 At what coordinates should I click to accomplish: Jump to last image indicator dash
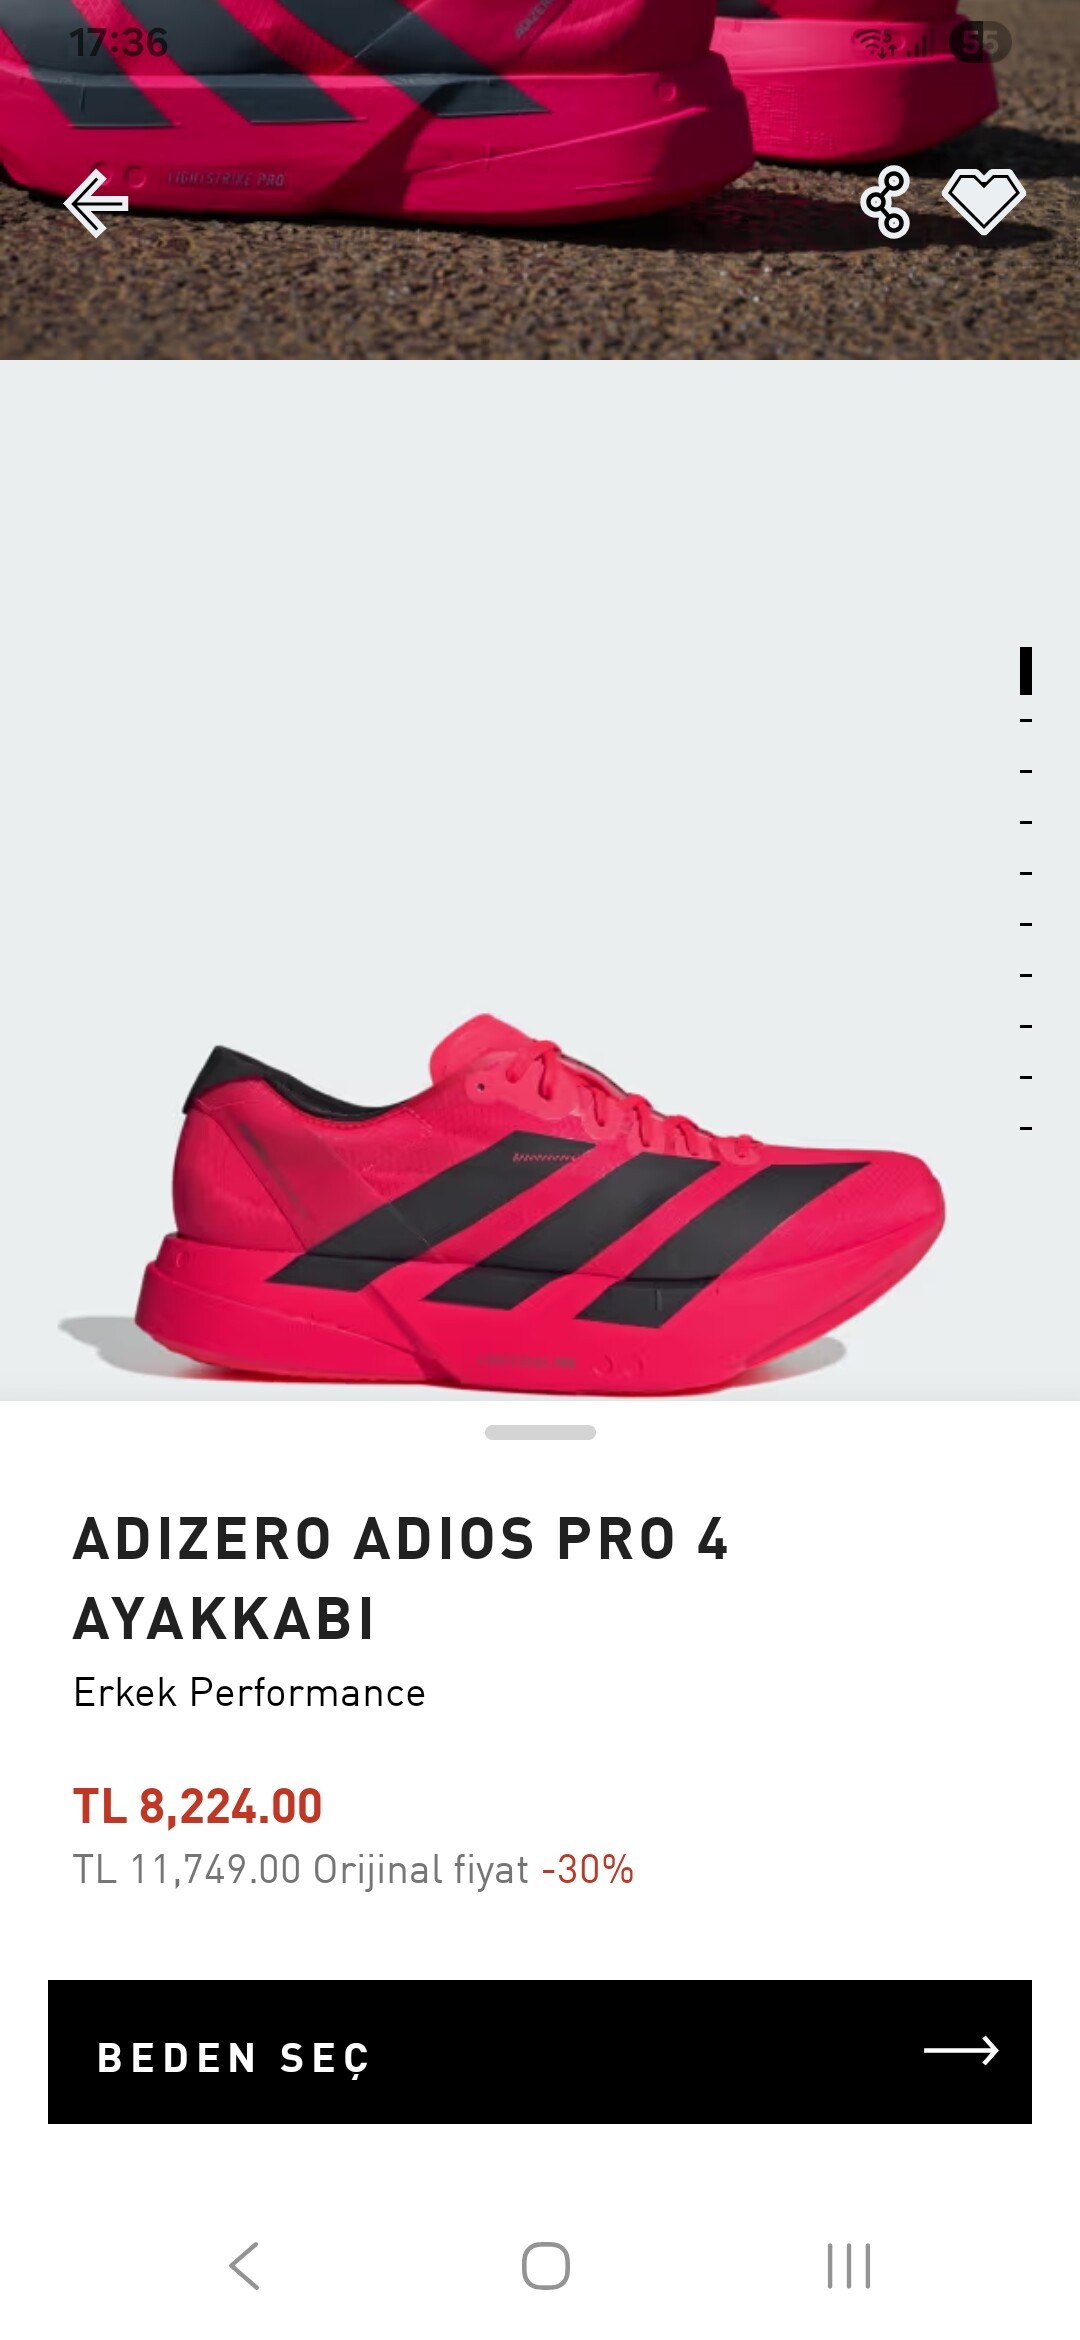[1026, 1128]
